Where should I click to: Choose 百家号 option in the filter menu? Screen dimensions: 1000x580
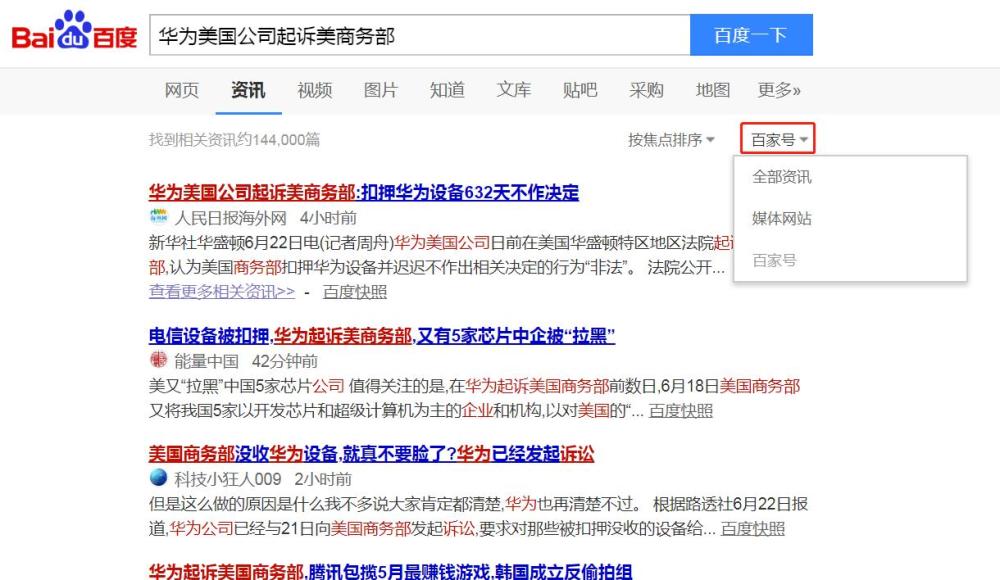[774, 260]
